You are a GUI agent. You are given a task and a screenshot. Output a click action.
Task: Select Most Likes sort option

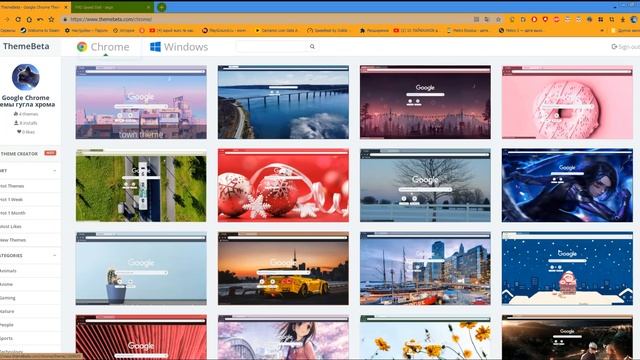coord(11,227)
